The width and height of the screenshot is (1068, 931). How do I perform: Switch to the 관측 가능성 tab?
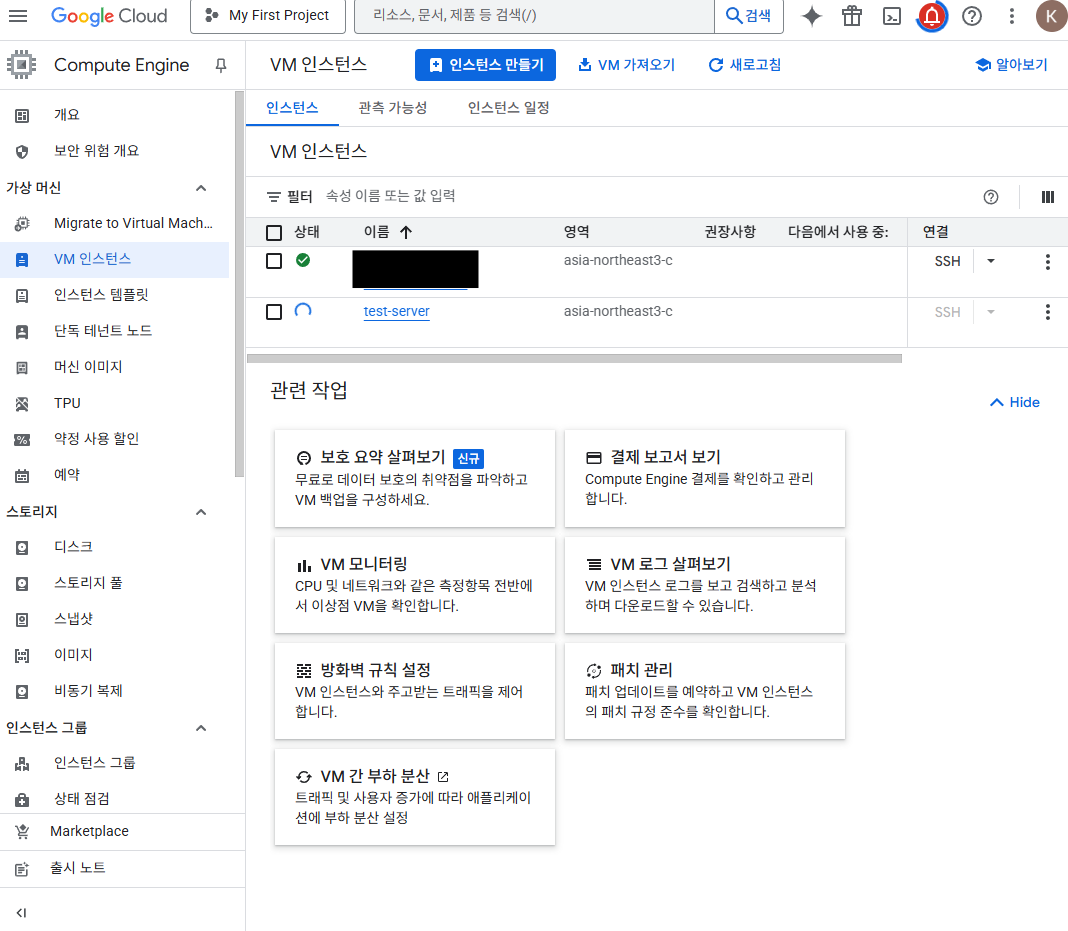[x=393, y=108]
